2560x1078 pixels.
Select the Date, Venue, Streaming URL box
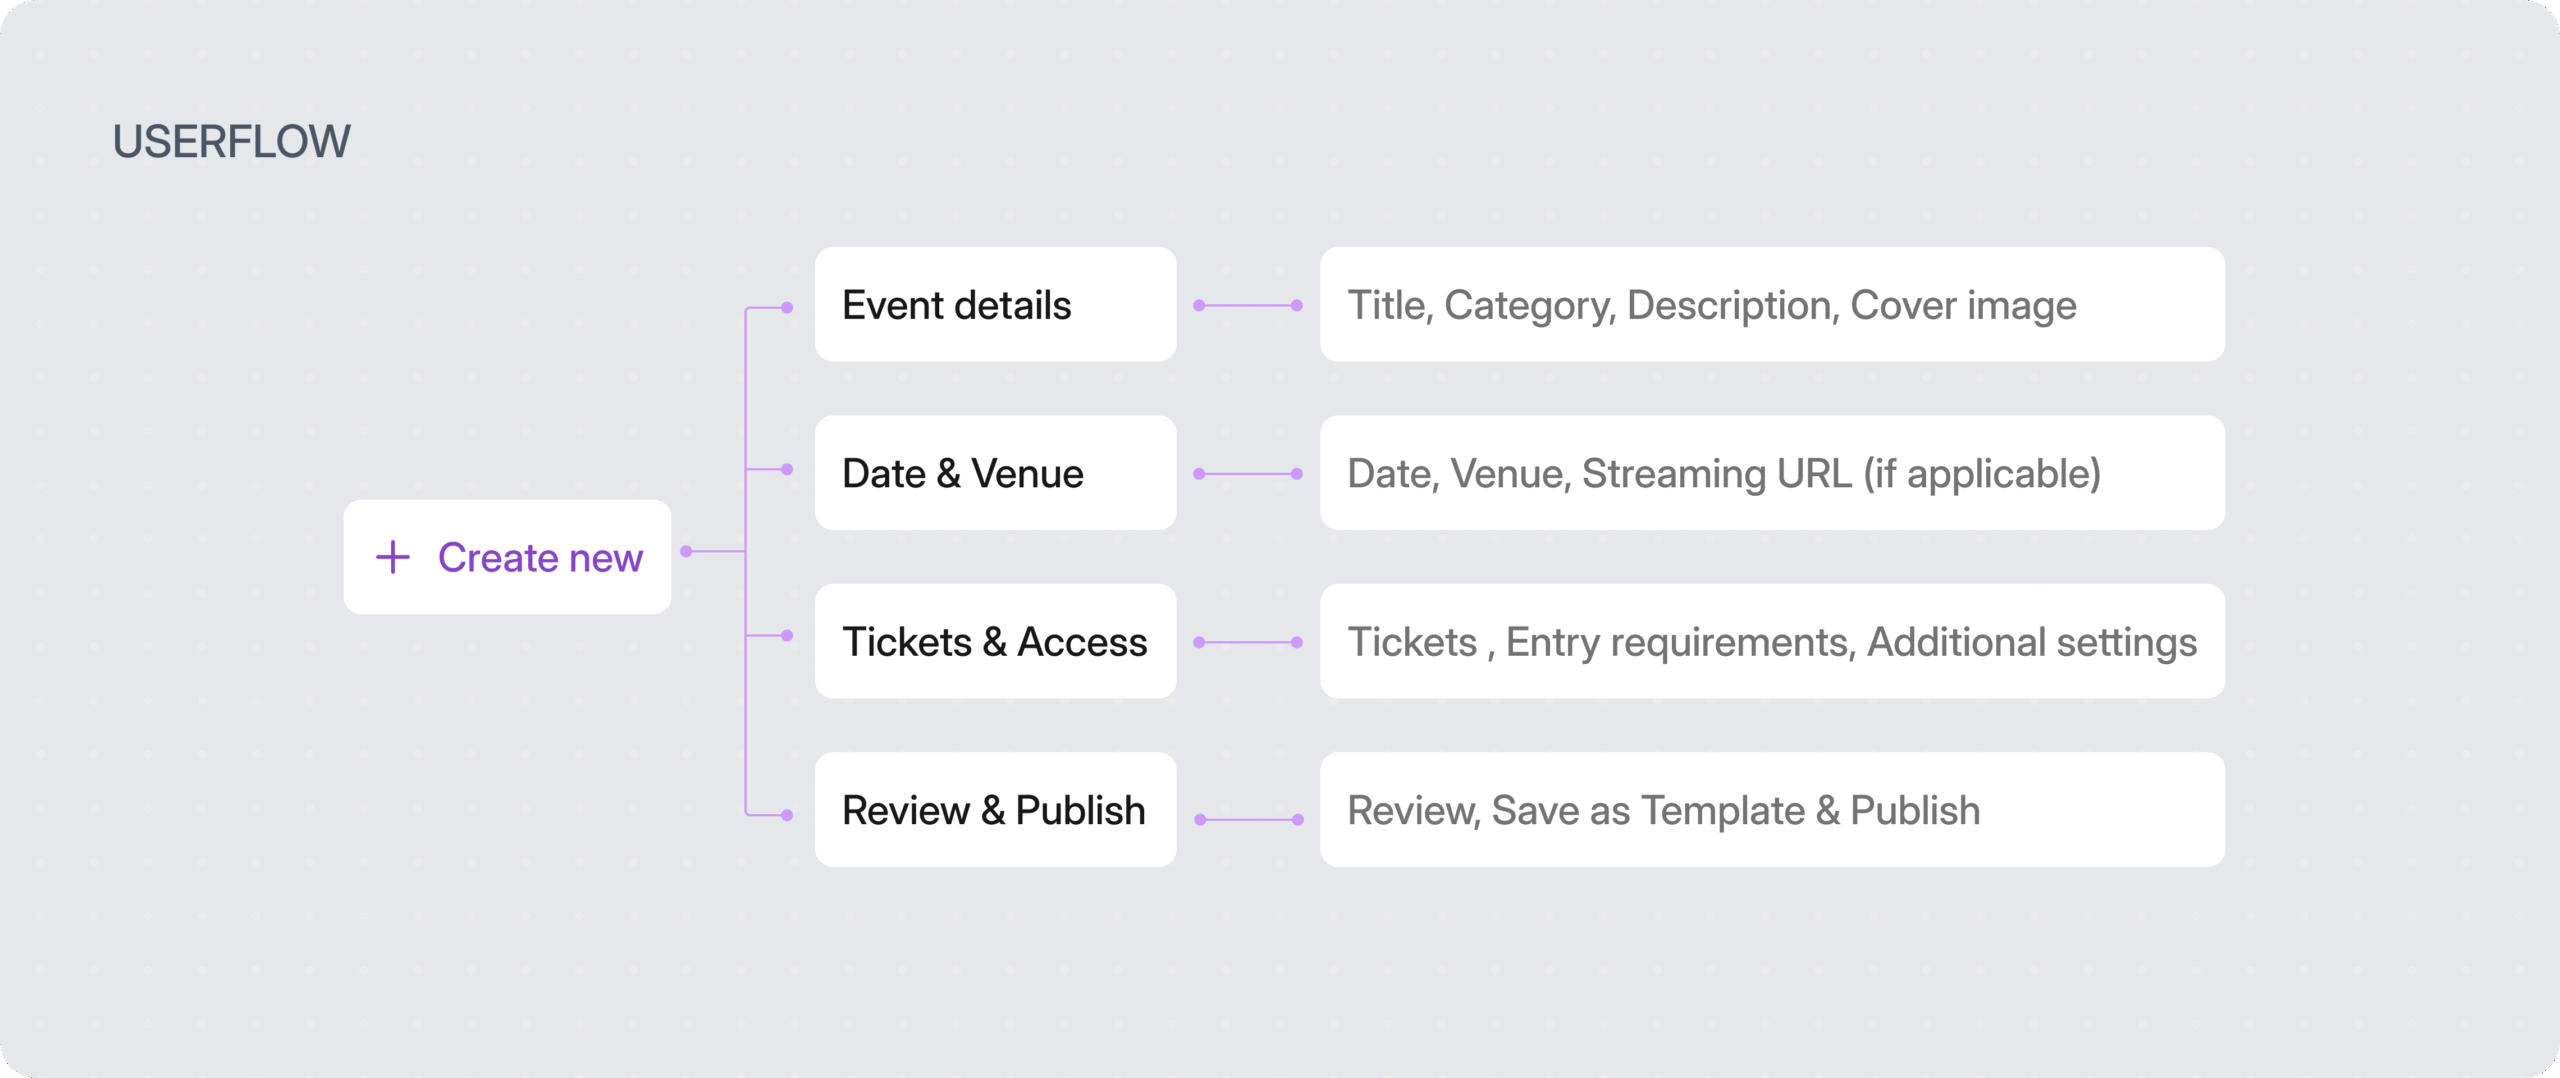click(1772, 473)
